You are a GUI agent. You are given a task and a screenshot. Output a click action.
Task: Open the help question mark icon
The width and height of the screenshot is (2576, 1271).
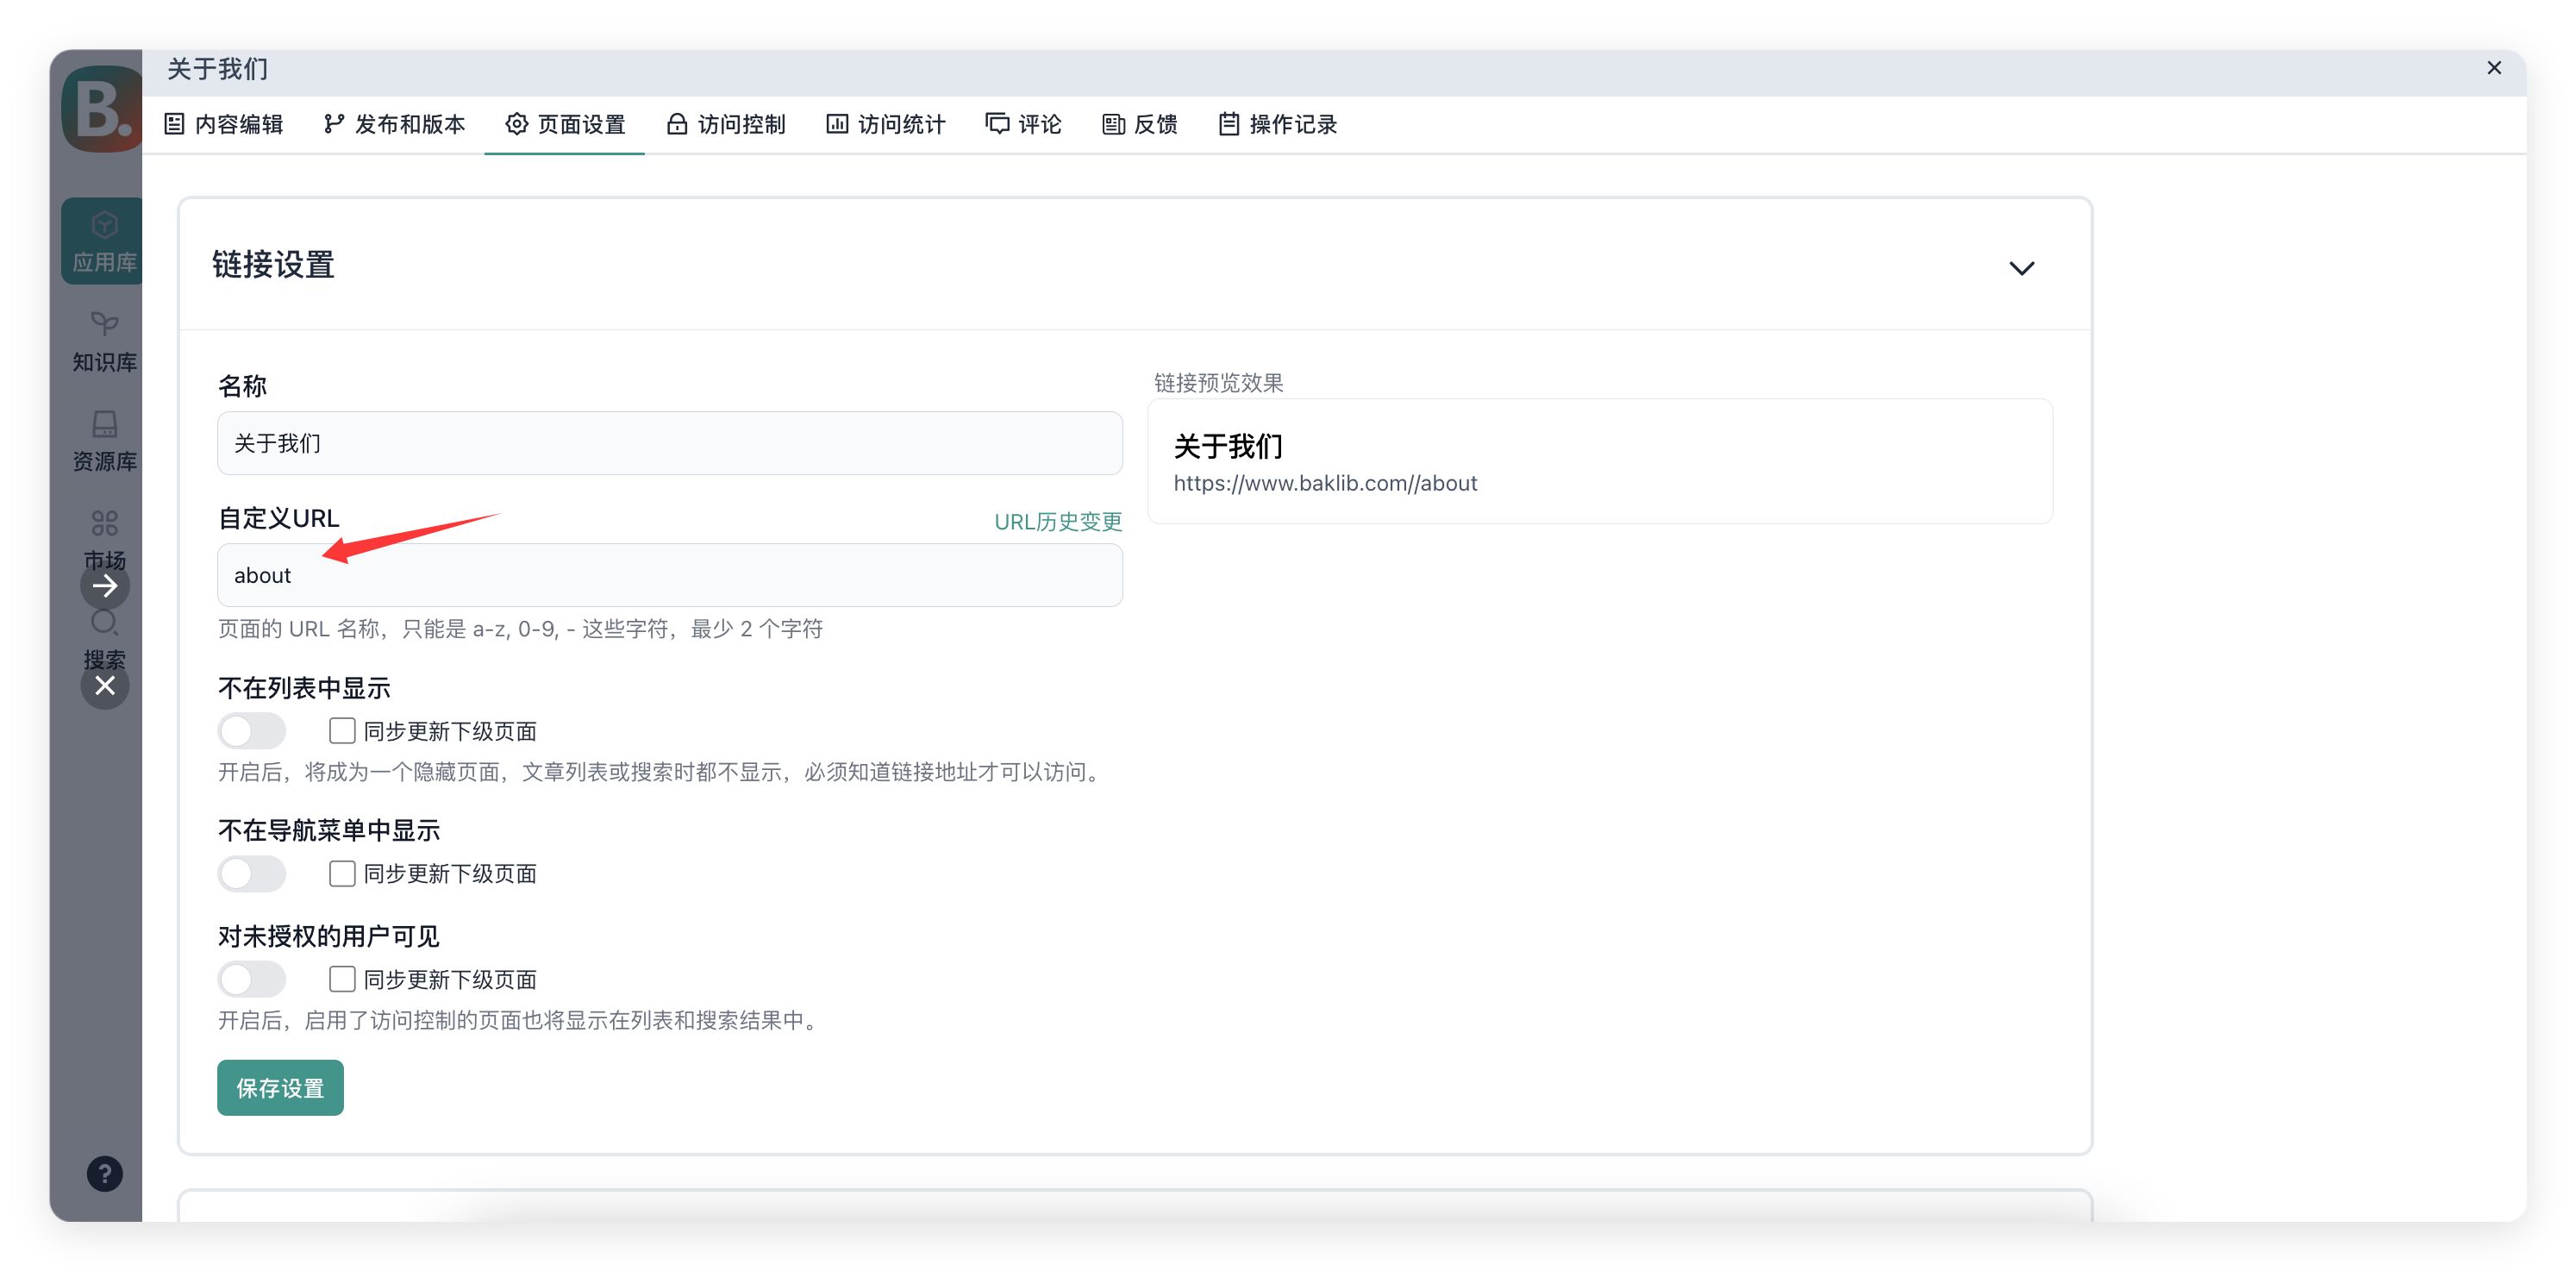(105, 1173)
